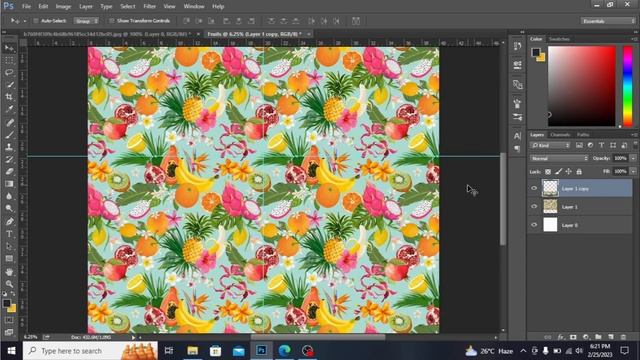
Task: Create a new layer with the new-layer icon
Action: [611, 337]
